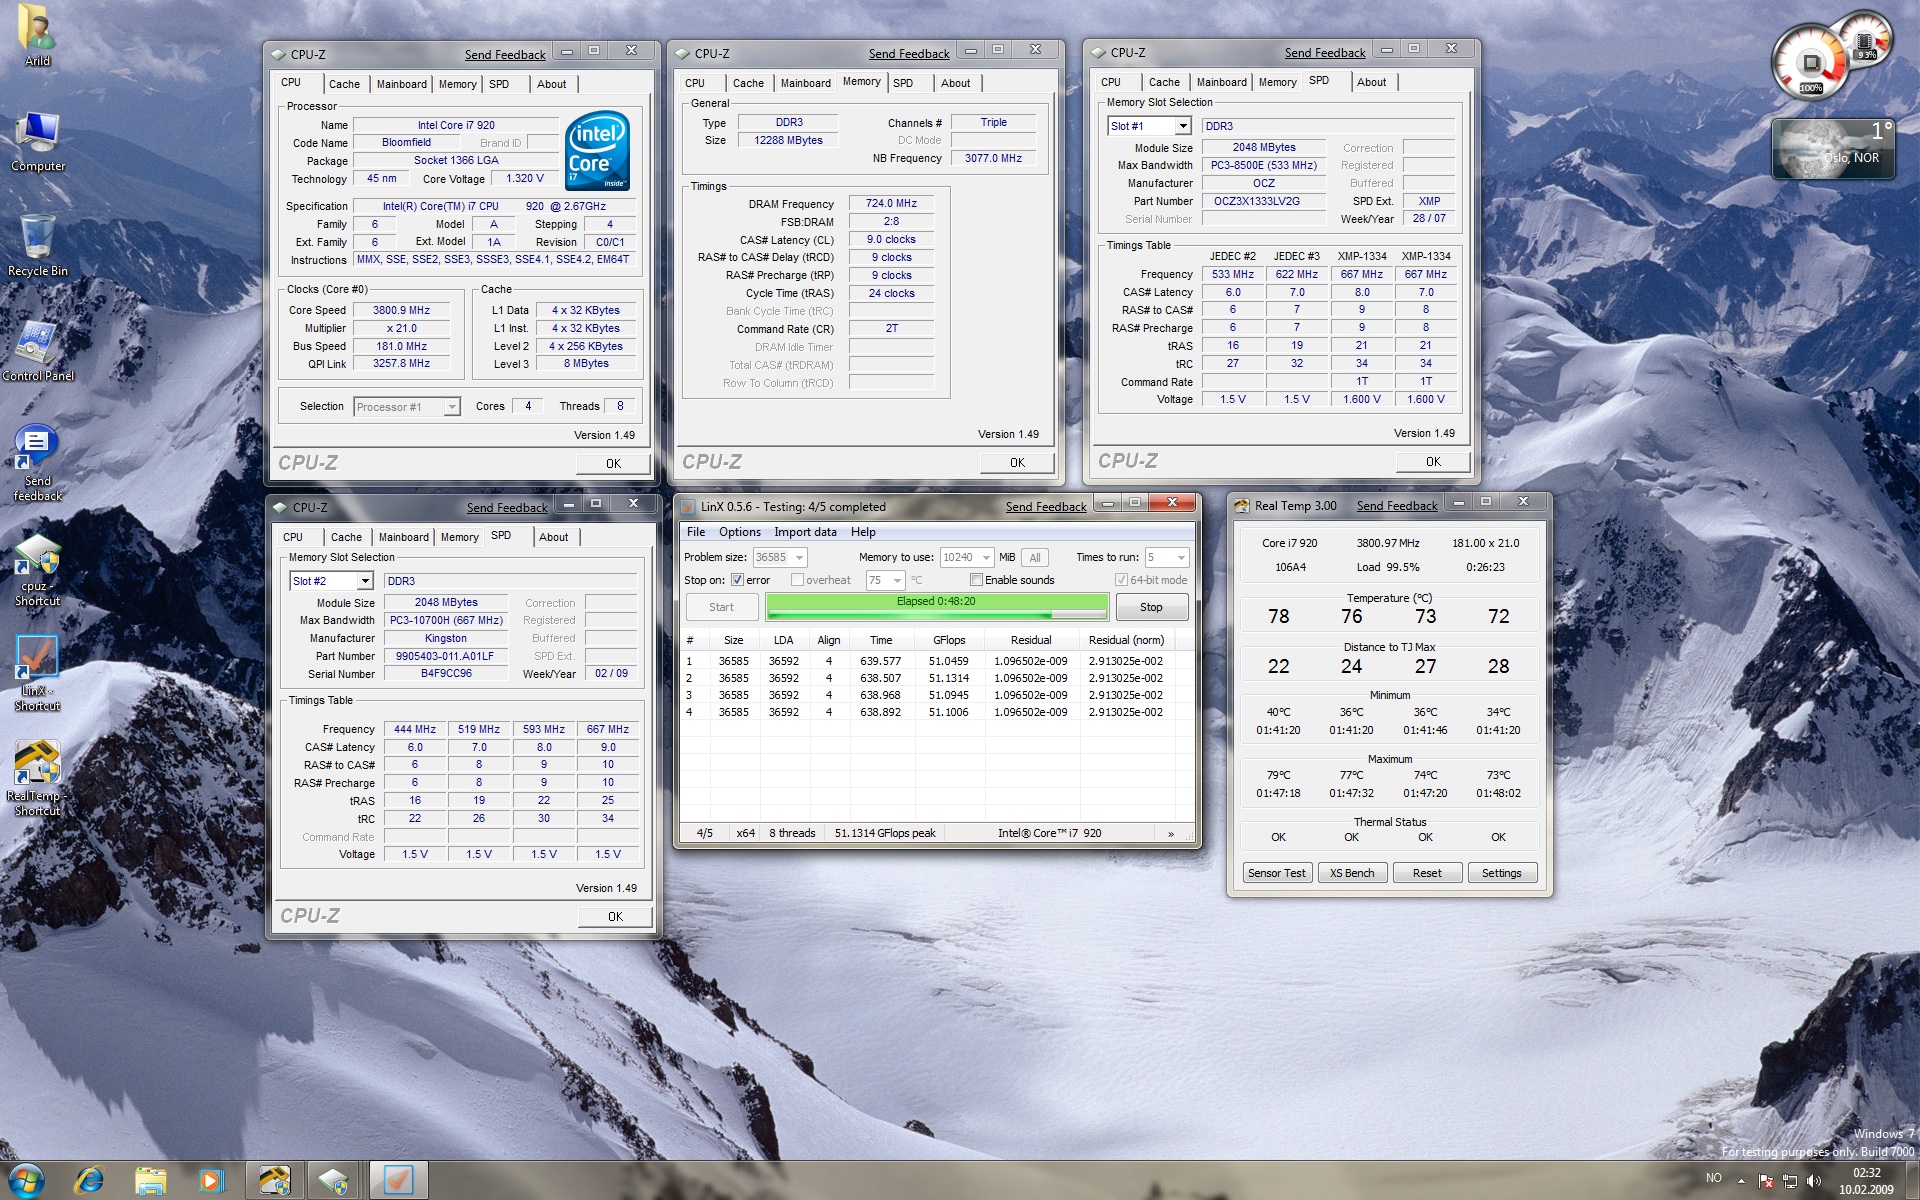Screen dimensions: 1920x1200
Task: Click Memory to use input field
Action: pos(957,558)
